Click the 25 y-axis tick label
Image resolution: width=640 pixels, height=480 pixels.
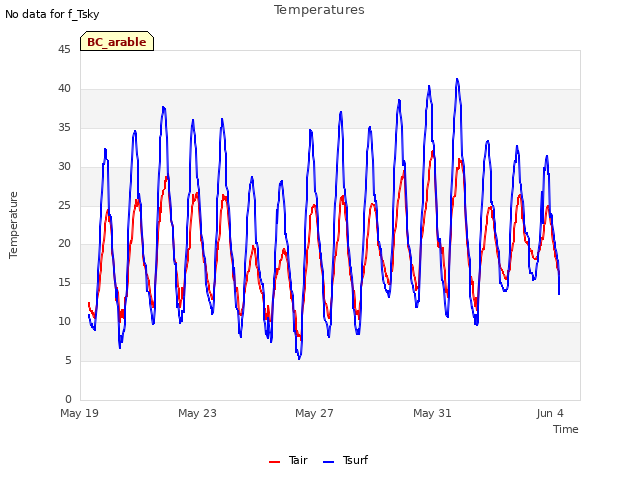click(x=64, y=205)
